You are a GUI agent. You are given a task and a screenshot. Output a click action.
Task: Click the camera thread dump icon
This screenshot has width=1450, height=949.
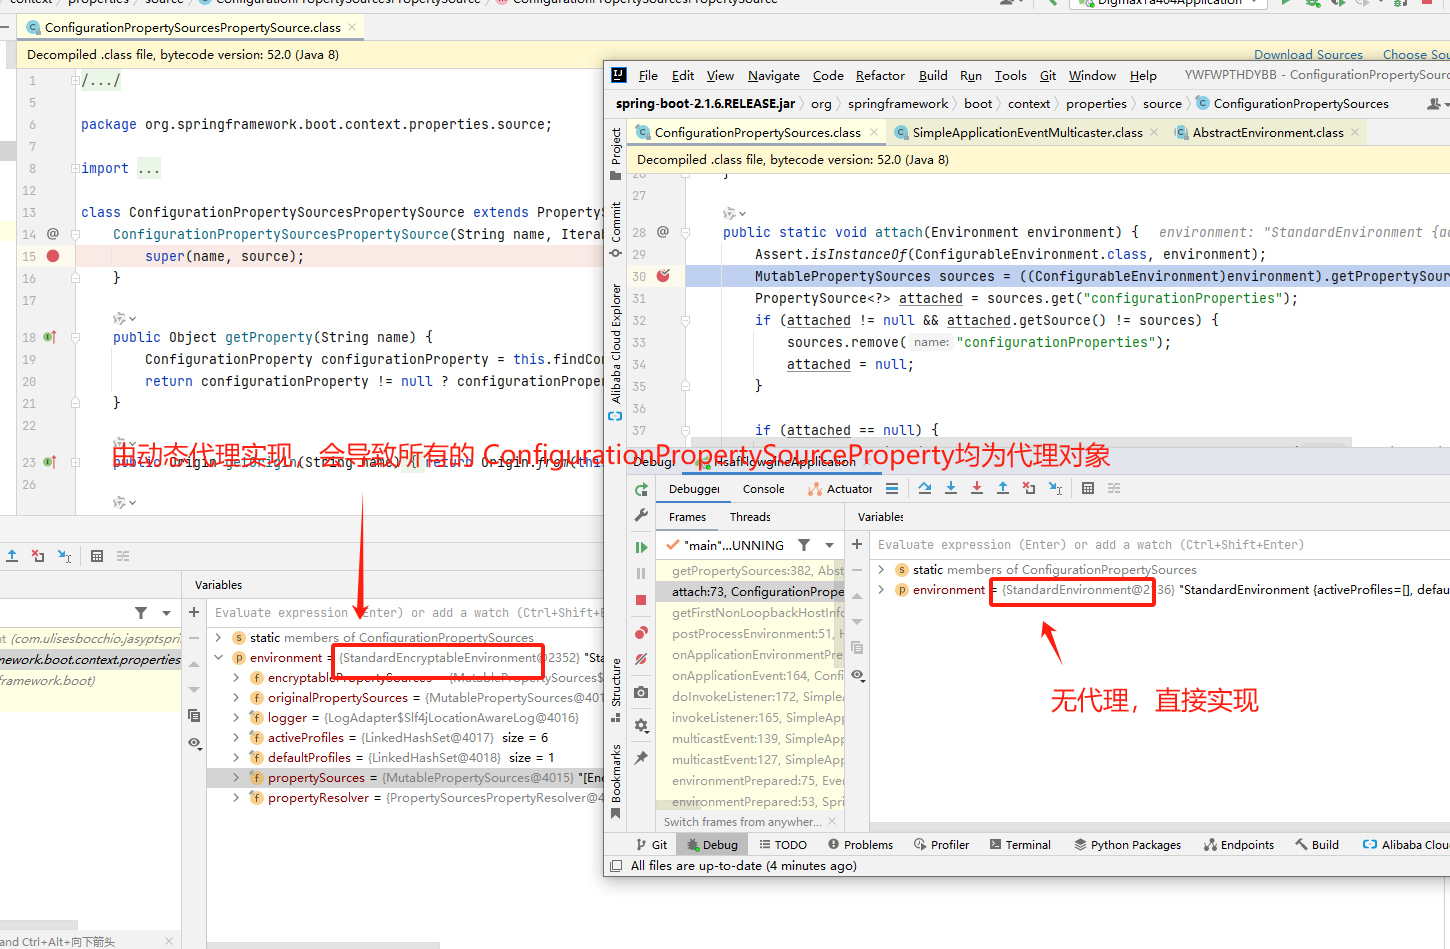tap(641, 692)
